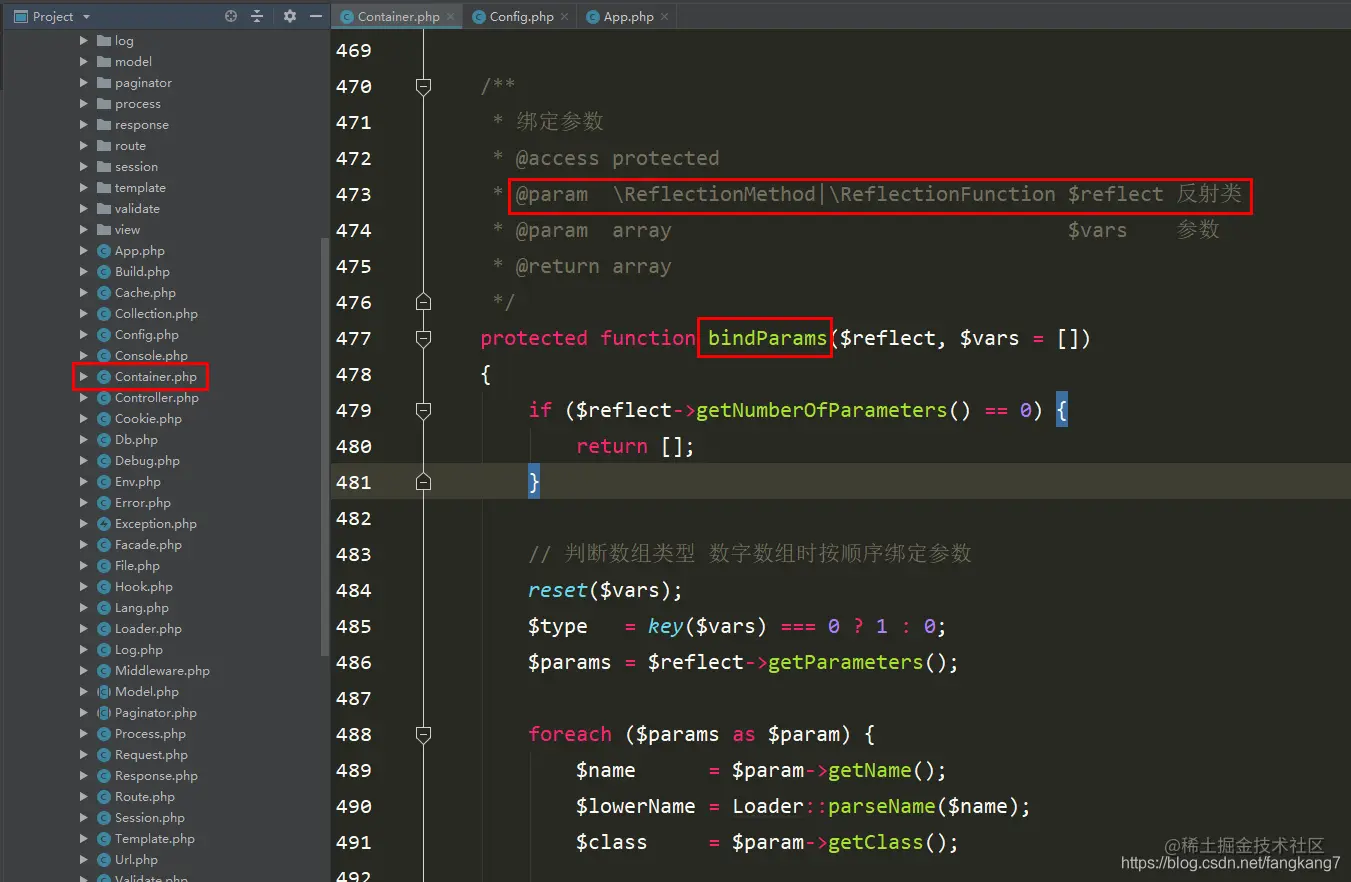Click the class icon beside Exception.php
The height and width of the screenshot is (882, 1351).
[104, 524]
